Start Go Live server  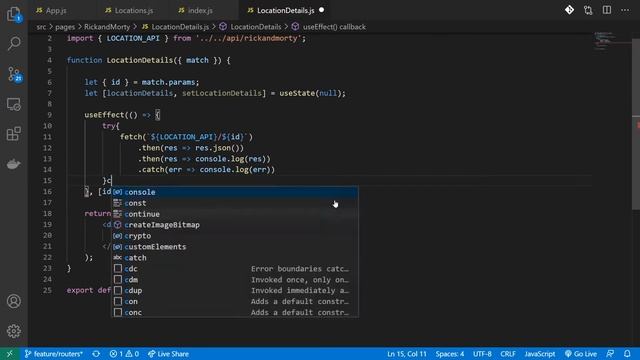581,354
